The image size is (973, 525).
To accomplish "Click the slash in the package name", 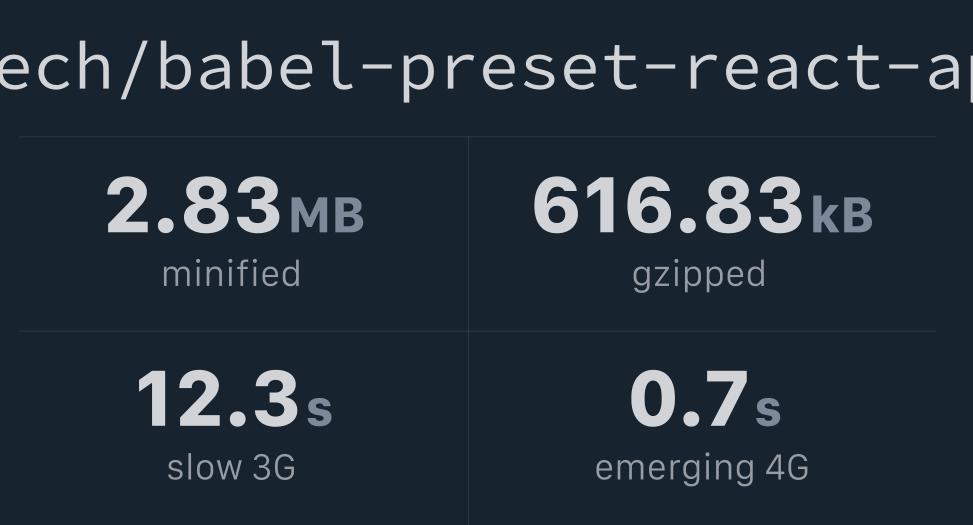I will click(x=135, y=68).
